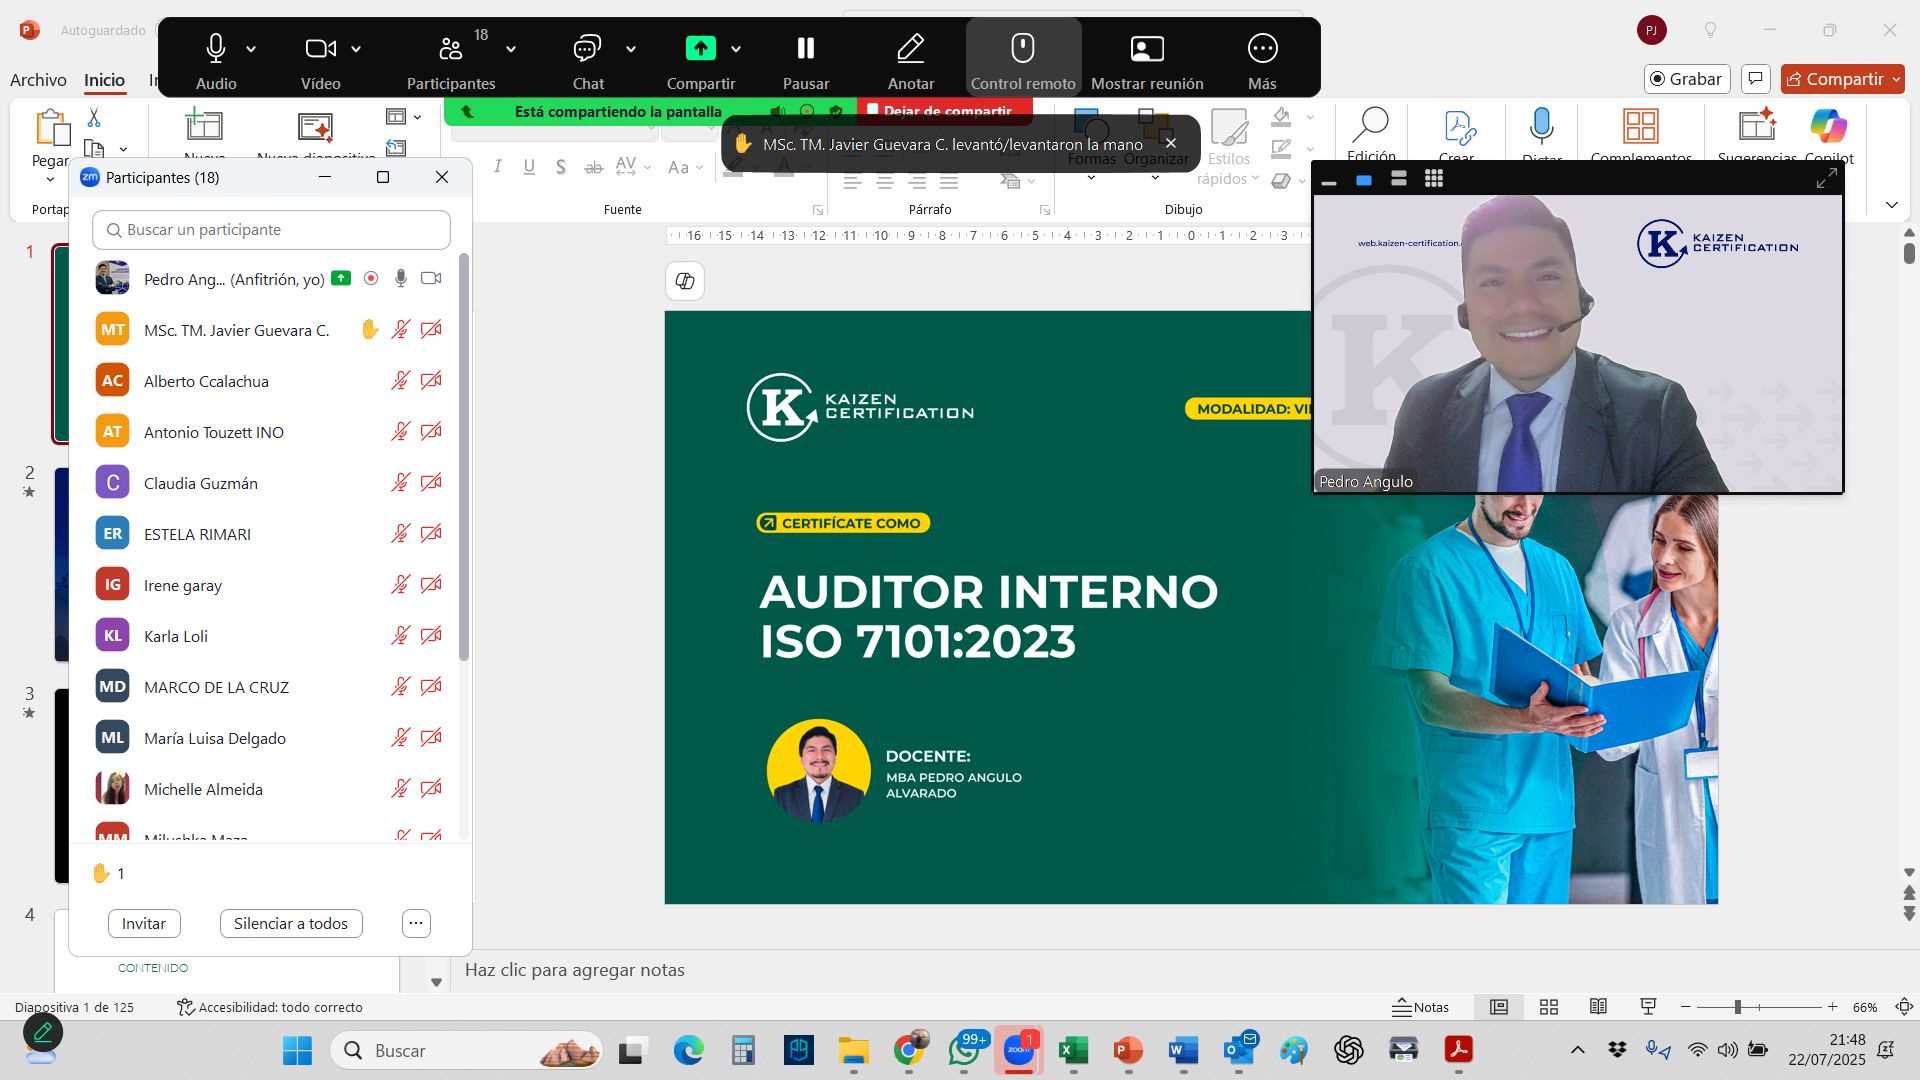Viewport: 1920px width, 1080px height.
Task: Lower Javier Guevara's raised hand
Action: coord(369,330)
